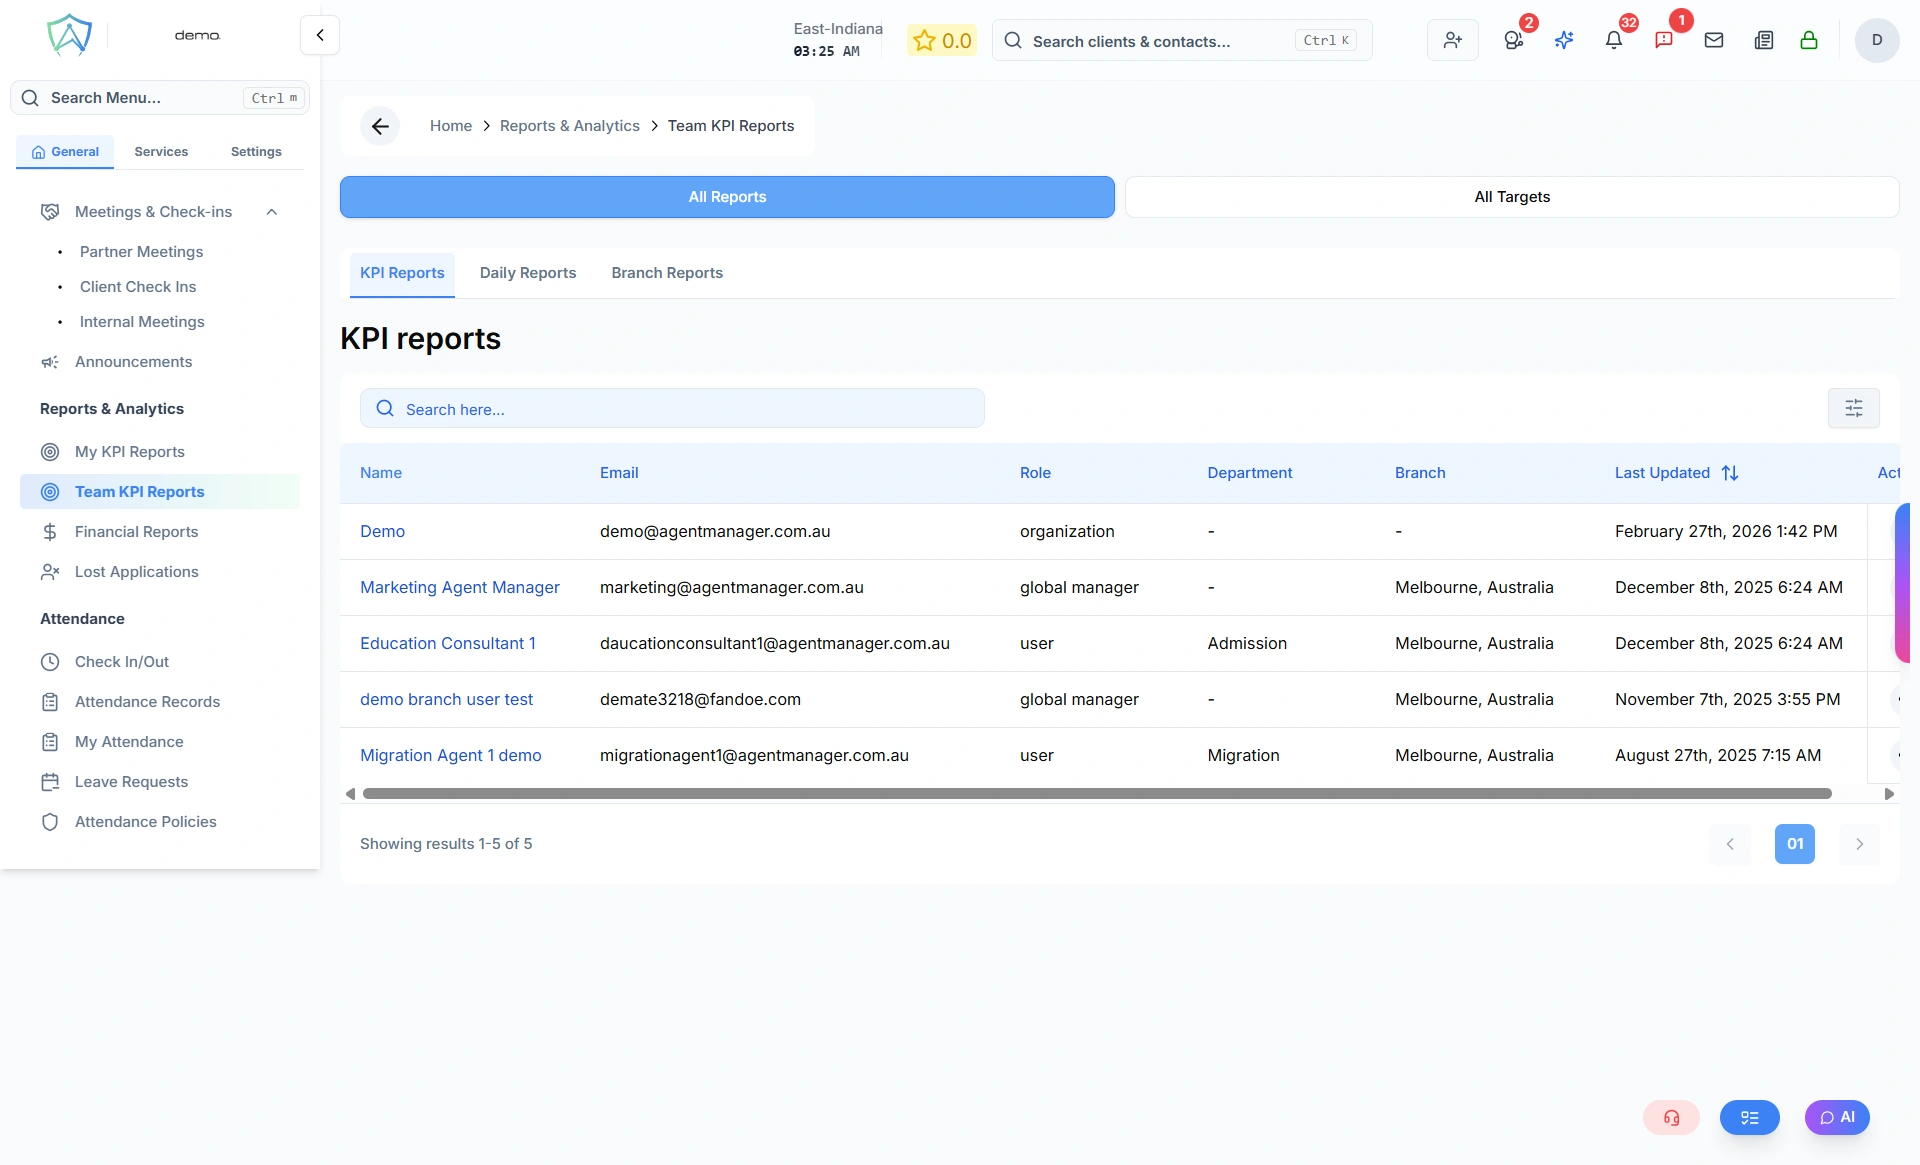Open the AI sparkles icon in the header
Viewport: 1920px width, 1165px height.
point(1564,40)
